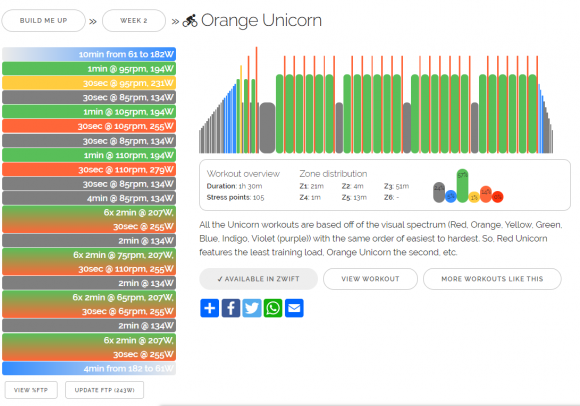This screenshot has width=580, height=406.
Task: Click the Z5: 13m zone entry
Action: point(354,197)
